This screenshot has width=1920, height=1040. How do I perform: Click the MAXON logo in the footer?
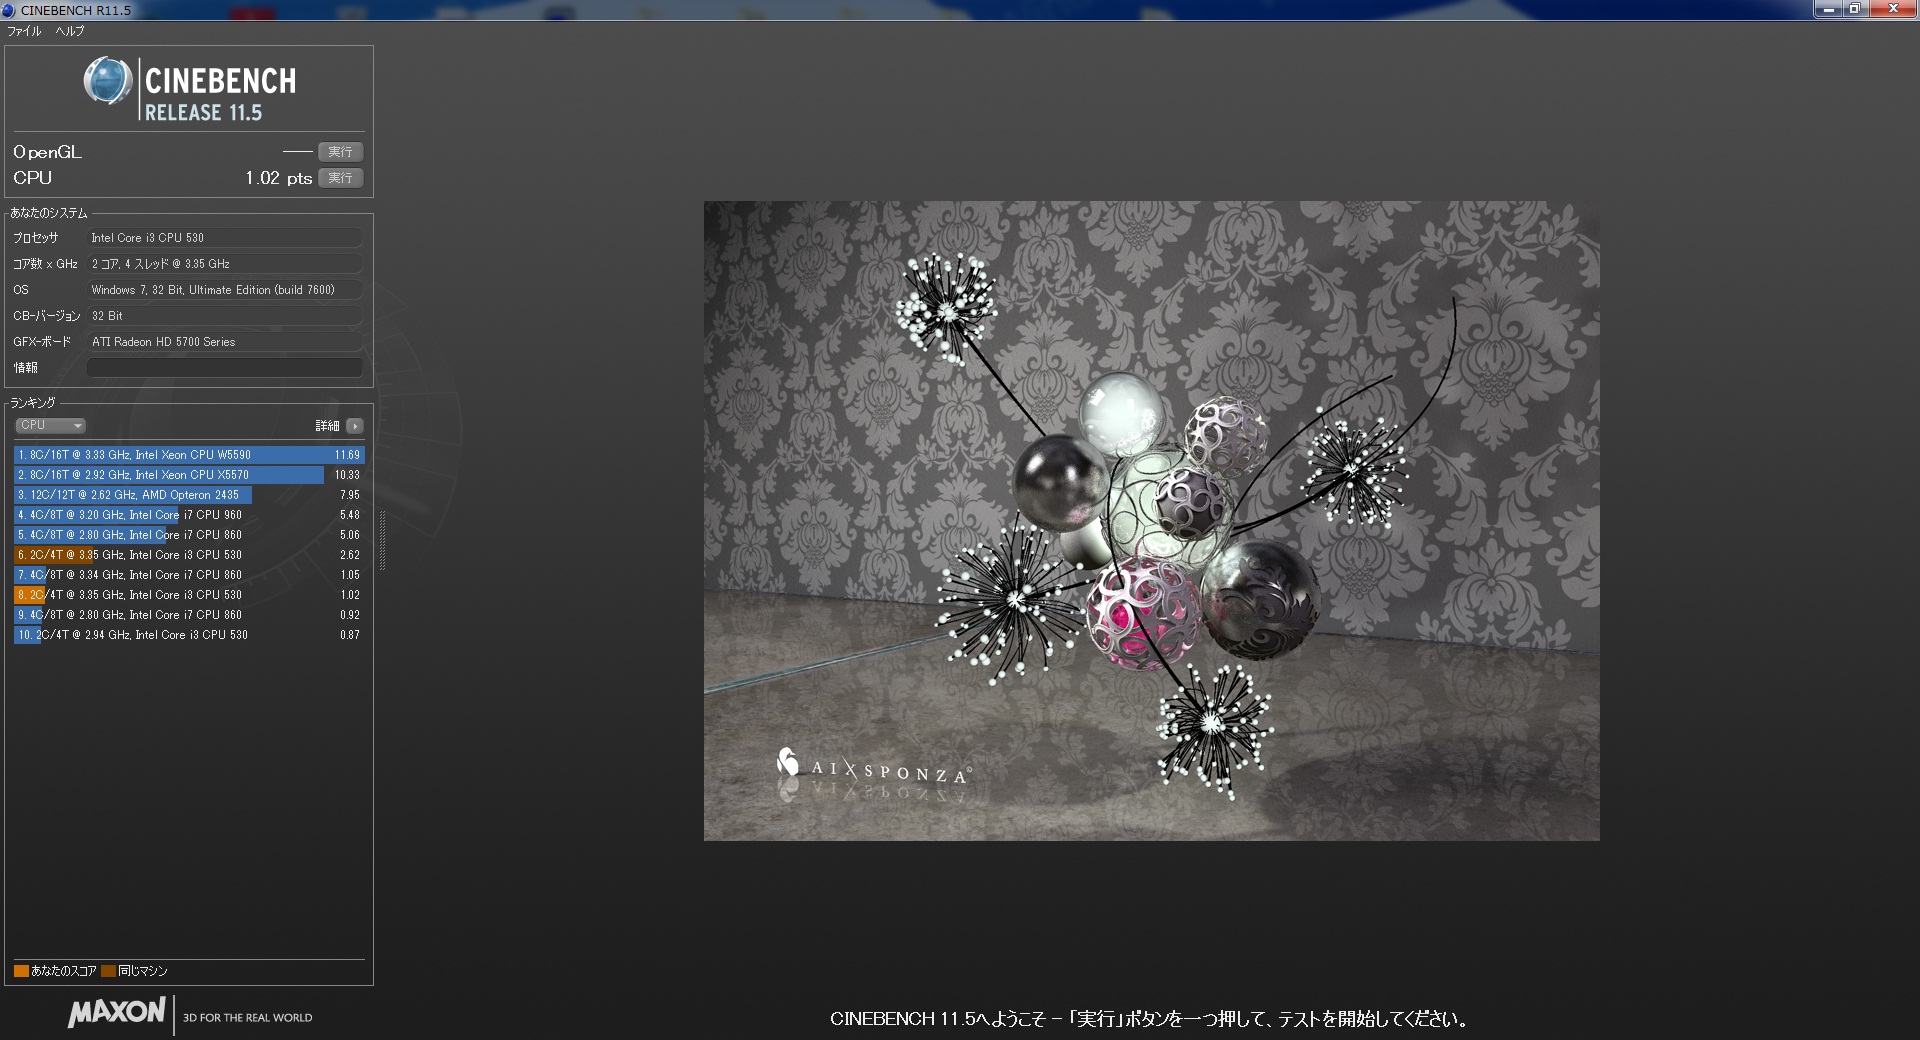pos(116,1013)
